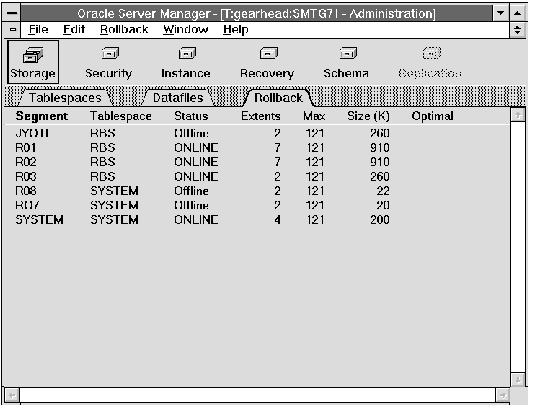Open the Help menu

(236, 30)
